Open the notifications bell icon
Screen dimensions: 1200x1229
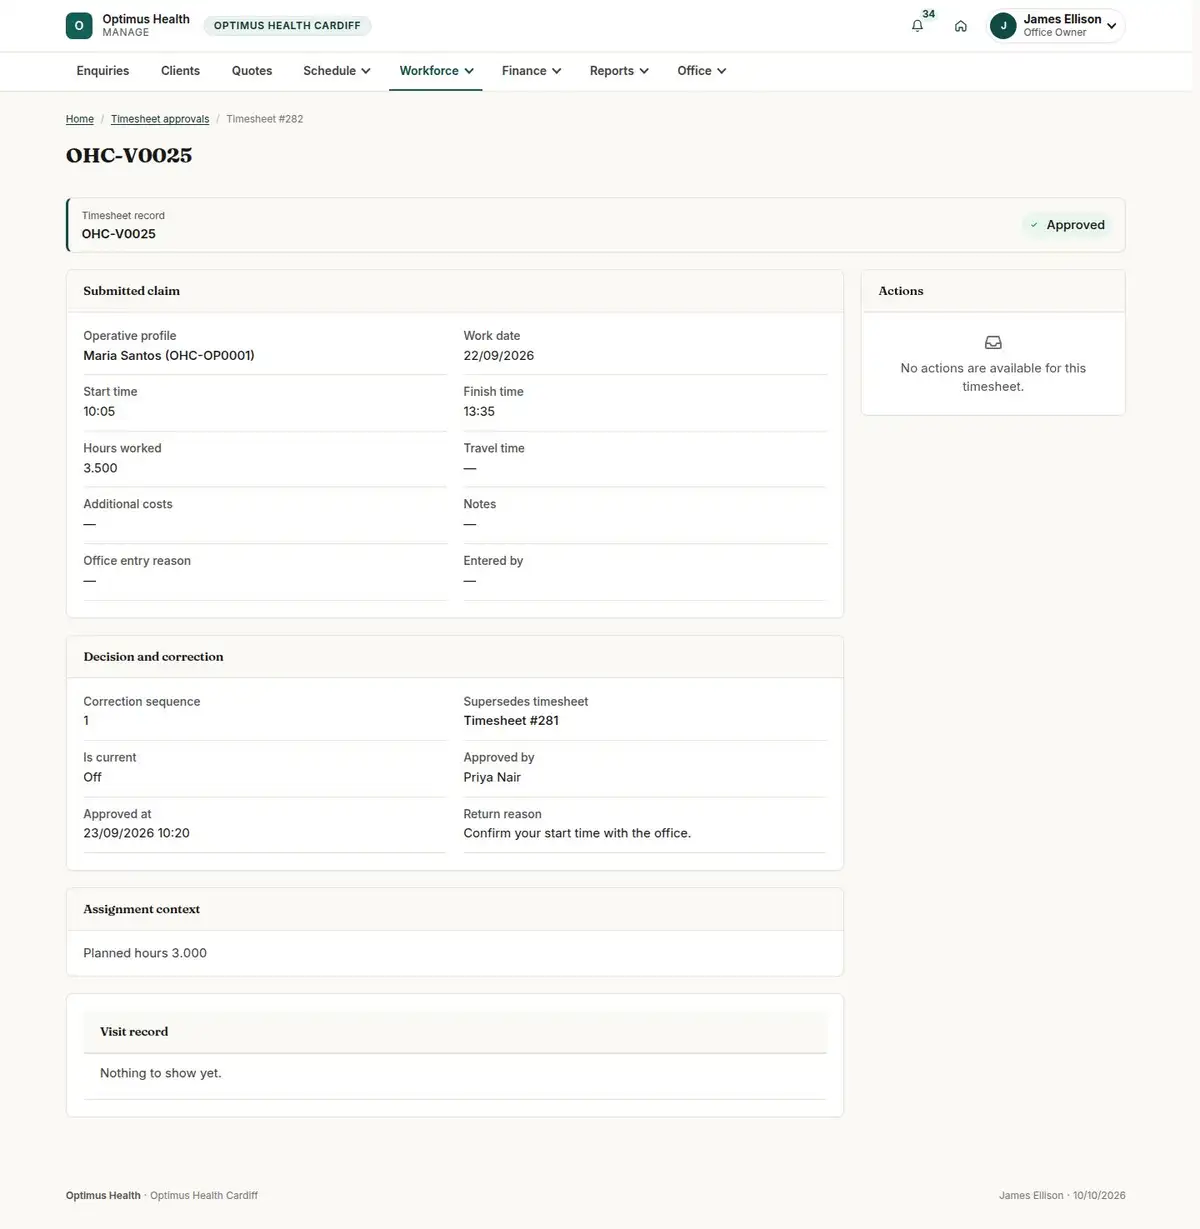click(x=917, y=26)
